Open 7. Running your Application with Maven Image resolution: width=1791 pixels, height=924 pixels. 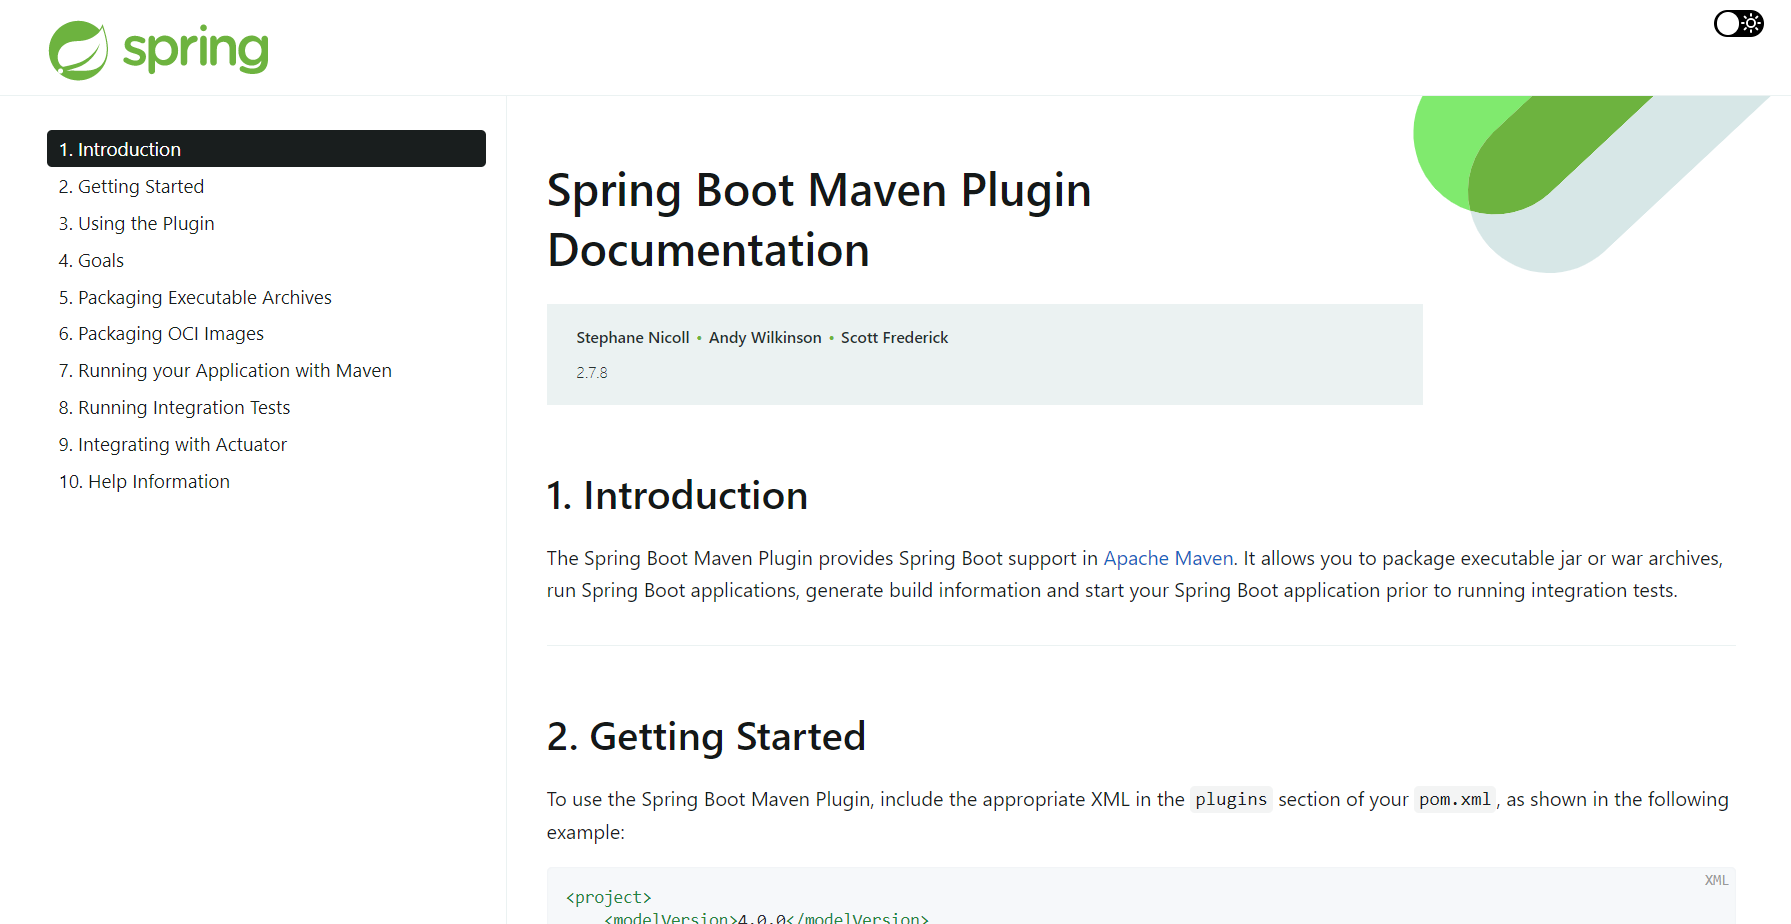225,370
